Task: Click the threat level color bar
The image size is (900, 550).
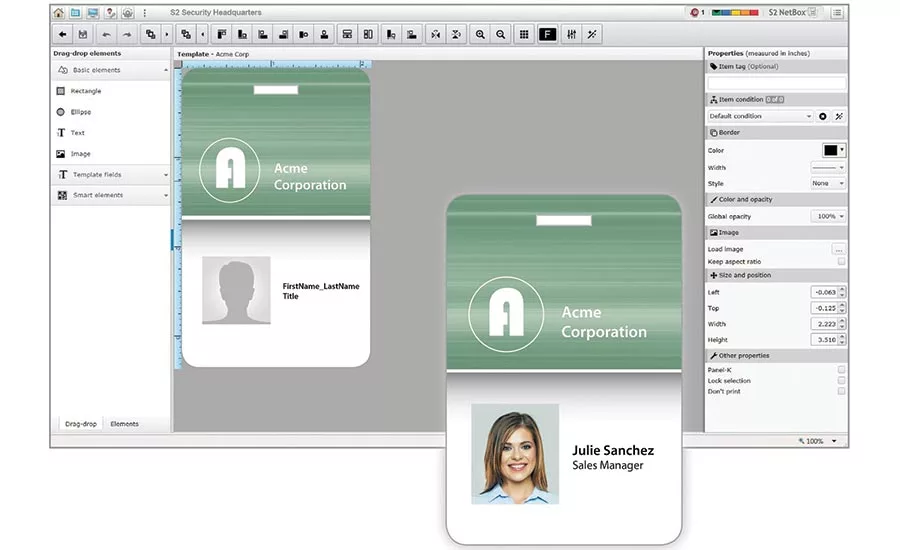Action: tap(735, 12)
